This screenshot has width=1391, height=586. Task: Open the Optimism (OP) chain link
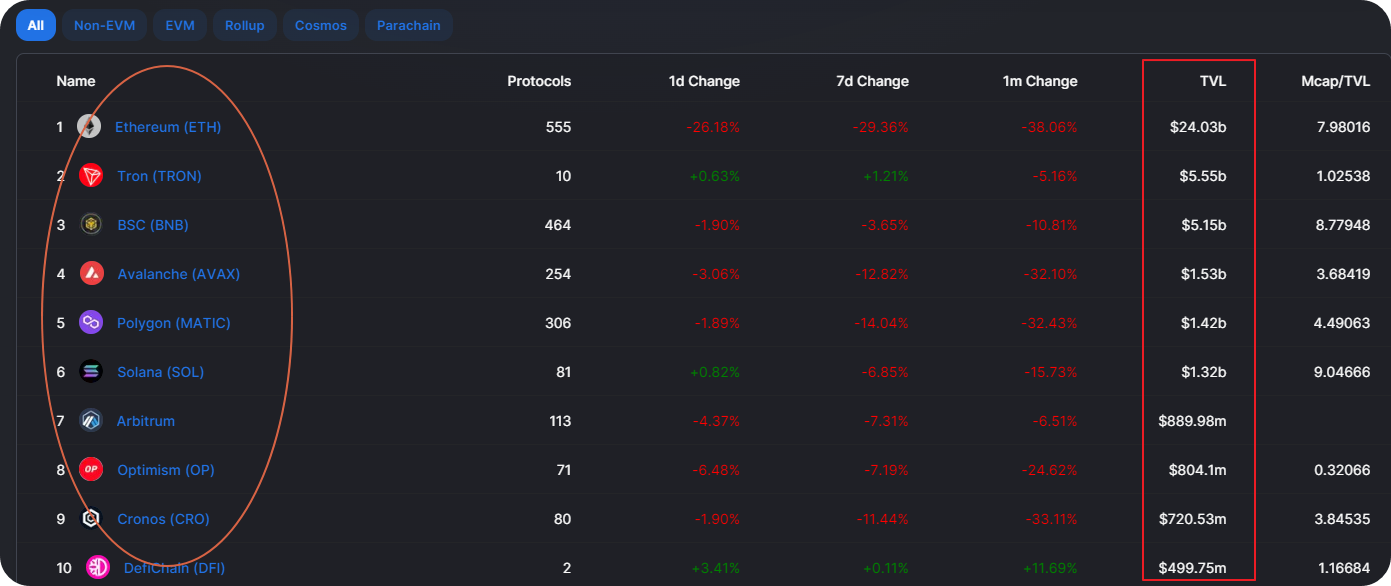pos(166,470)
